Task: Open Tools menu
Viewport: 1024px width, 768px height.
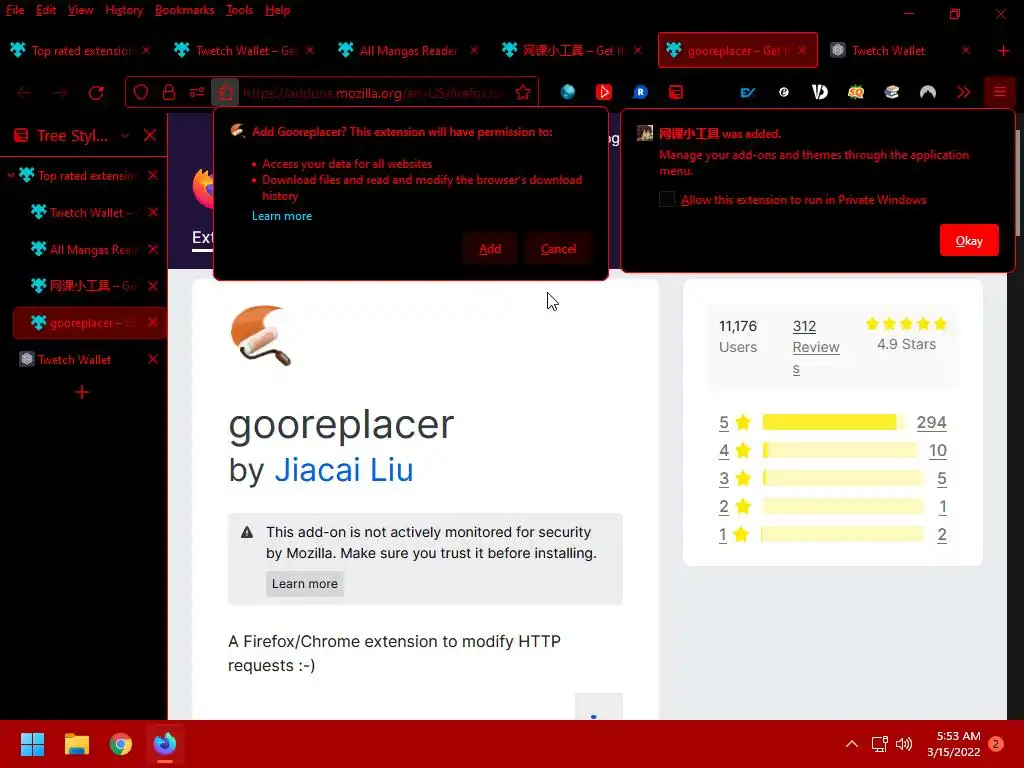Action: pyautogui.click(x=240, y=10)
